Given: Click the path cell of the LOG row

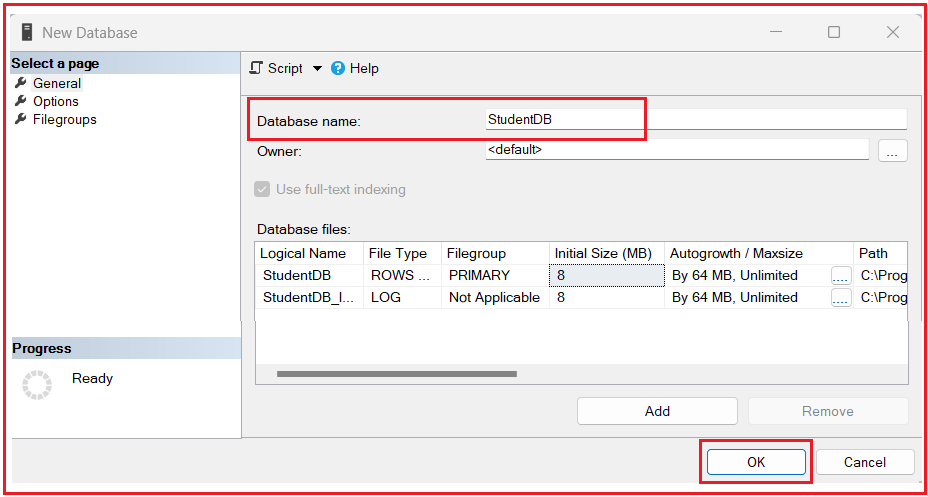Looking at the screenshot, I should 880,298.
